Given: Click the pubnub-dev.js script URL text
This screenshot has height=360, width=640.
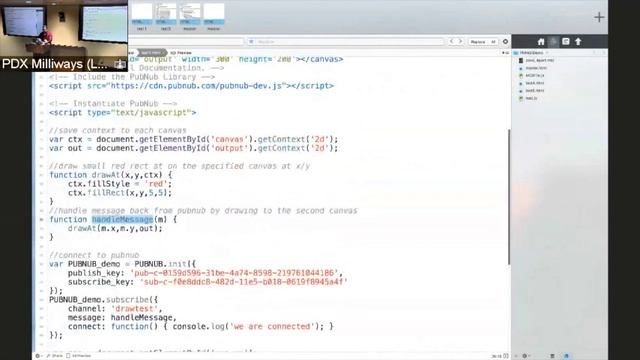Looking at the screenshot, I should coord(196,86).
